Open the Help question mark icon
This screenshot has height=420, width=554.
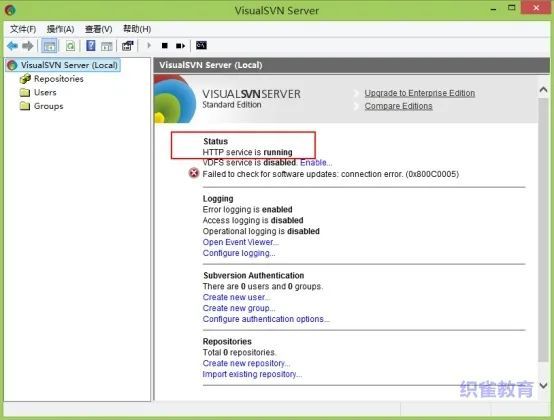91,46
